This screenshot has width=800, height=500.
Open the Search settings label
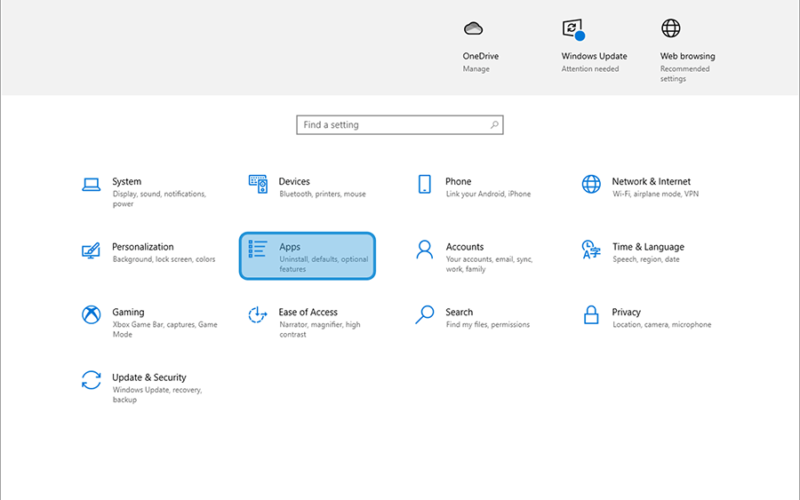(459, 312)
